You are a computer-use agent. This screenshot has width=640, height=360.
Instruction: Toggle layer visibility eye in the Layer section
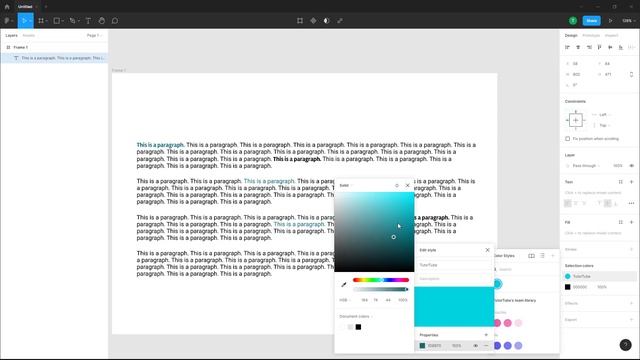[631, 166]
